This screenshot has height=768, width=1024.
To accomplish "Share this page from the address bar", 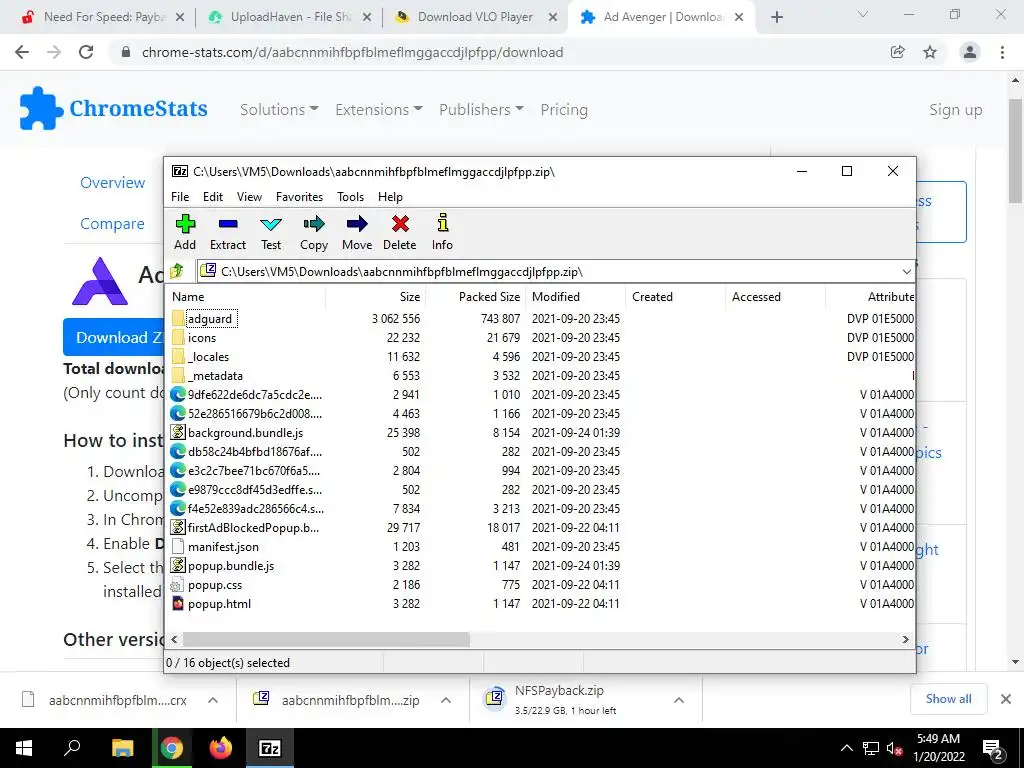I will (898, 52).
